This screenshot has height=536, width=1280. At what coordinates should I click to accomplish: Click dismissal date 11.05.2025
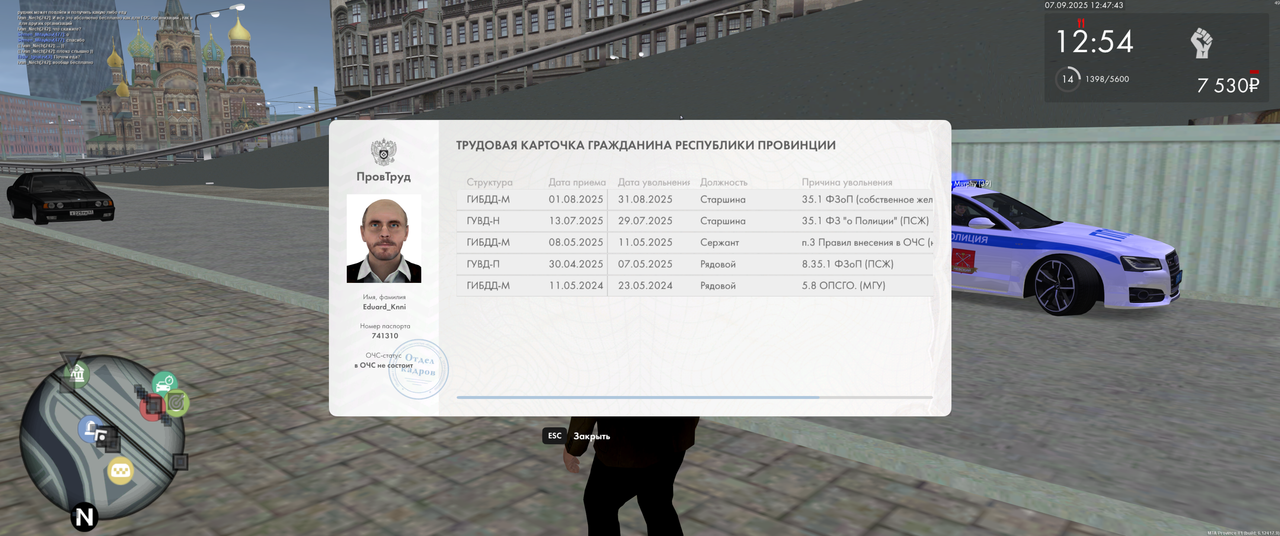[645, 242]
